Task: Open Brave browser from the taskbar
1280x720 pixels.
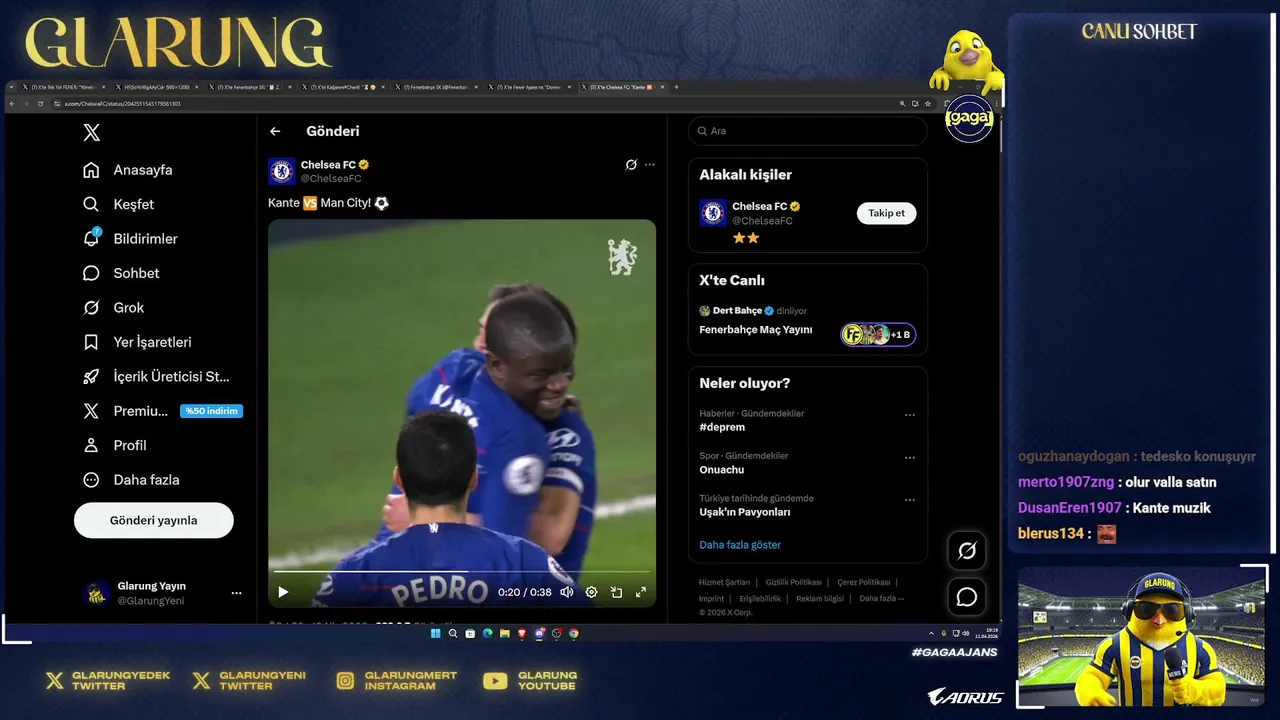Action: click(522, 633)
